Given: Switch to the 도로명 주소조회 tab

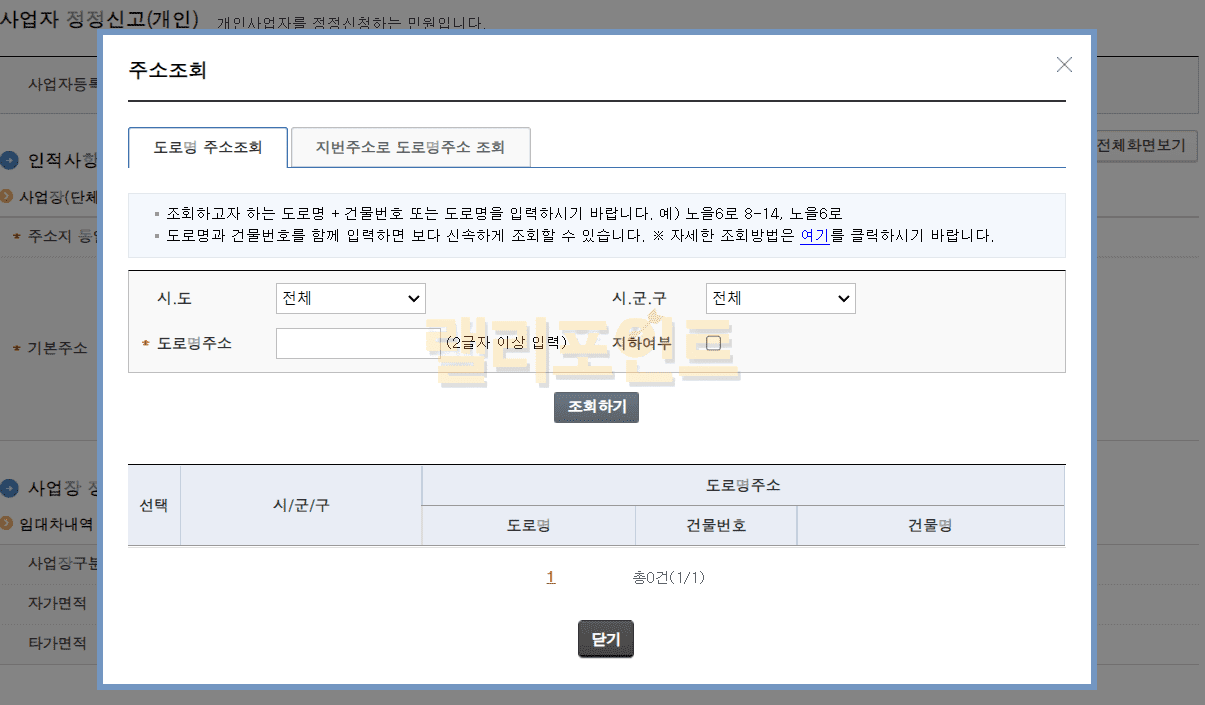Looking at the screenshot, I should (208, 147).
